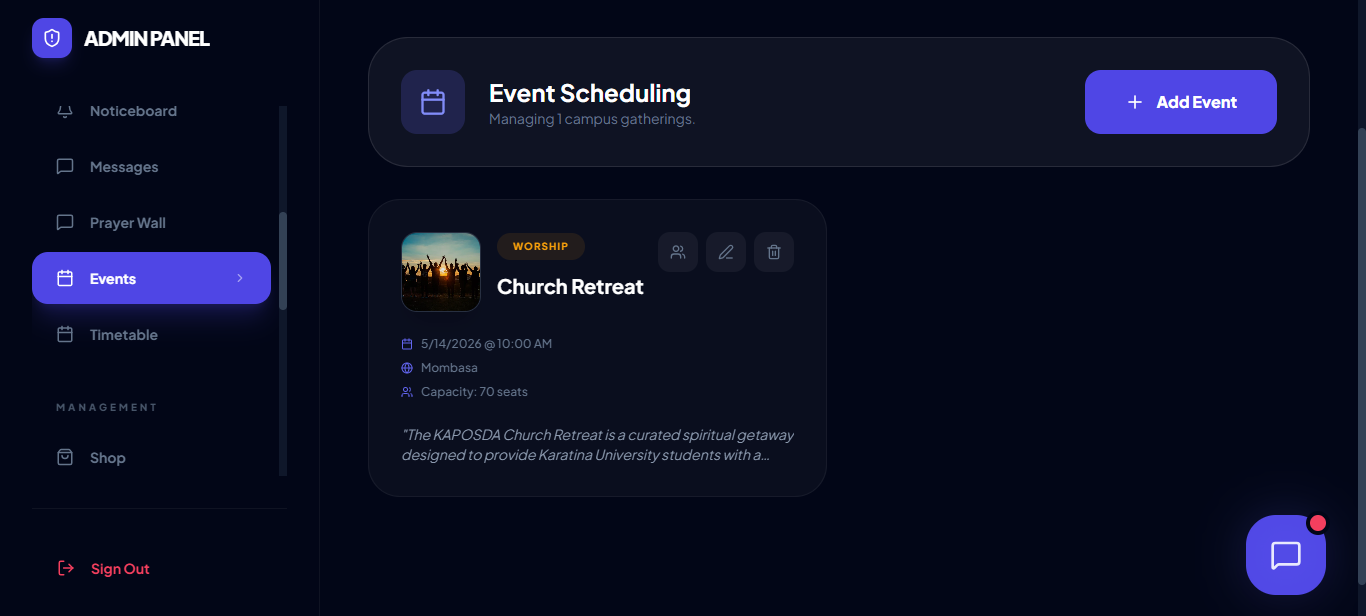Click the Admin Panel shield logo

coord(51,37)
